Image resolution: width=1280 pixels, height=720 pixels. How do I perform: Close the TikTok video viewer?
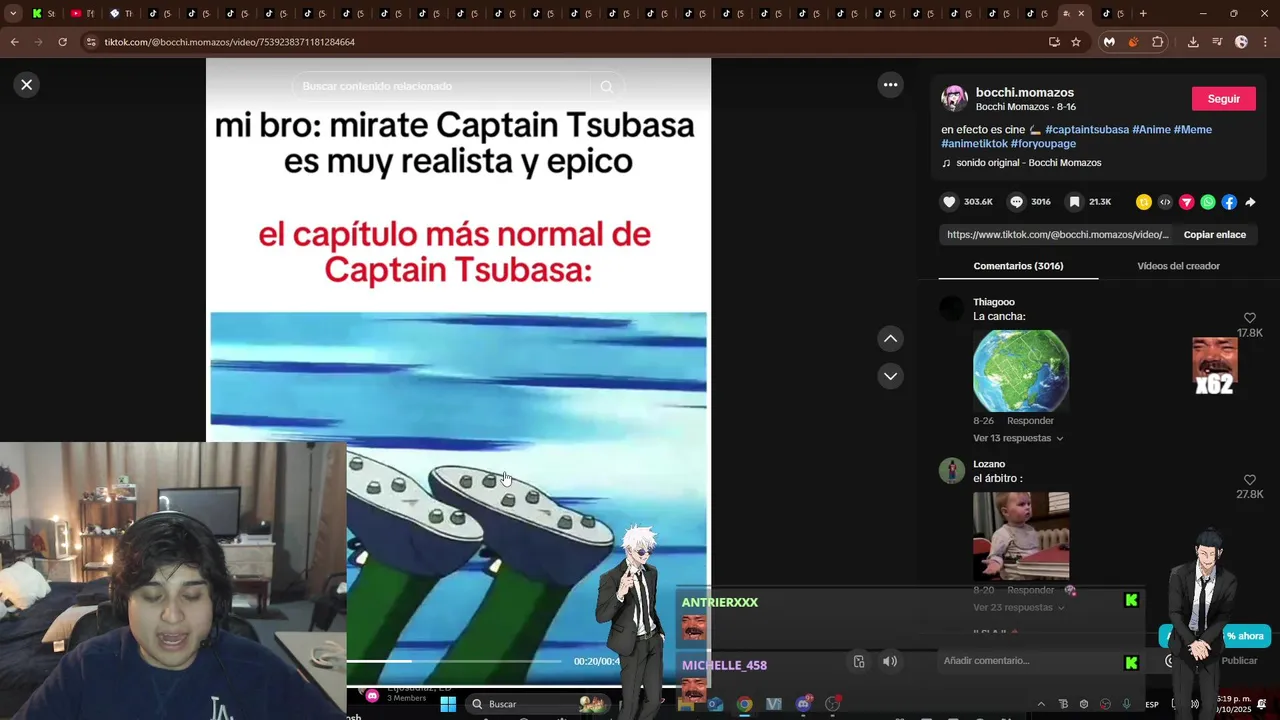point(27,85)
